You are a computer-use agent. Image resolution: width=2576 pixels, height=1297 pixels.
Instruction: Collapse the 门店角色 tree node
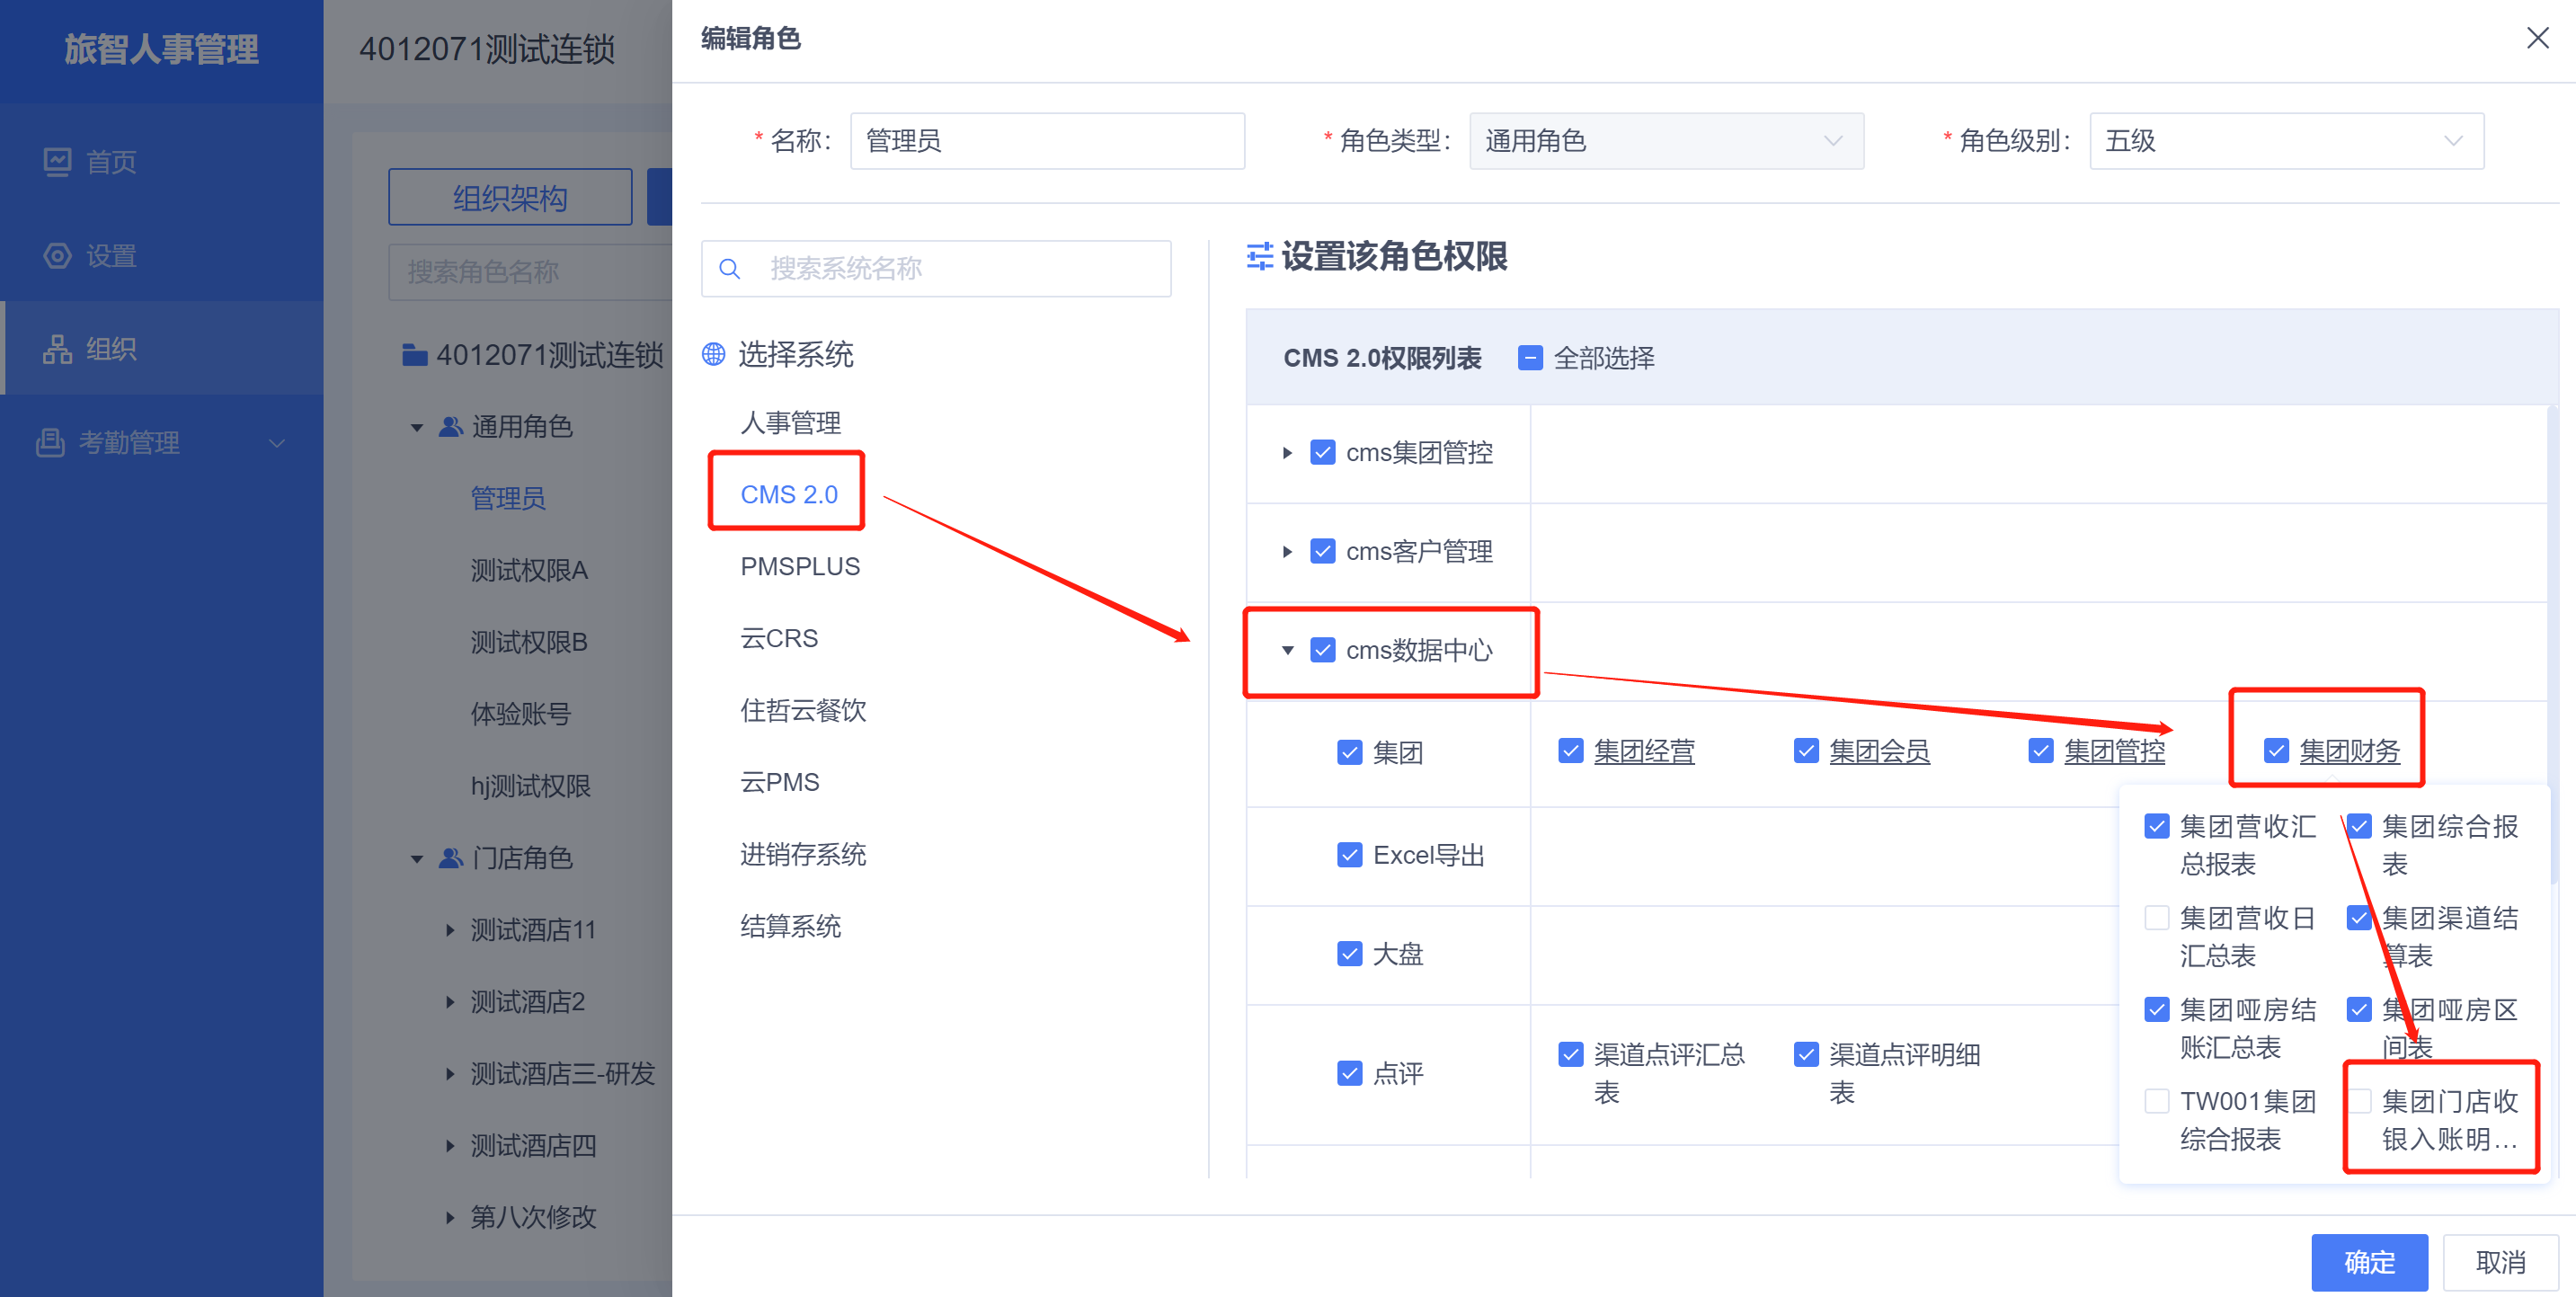(416, 858)
